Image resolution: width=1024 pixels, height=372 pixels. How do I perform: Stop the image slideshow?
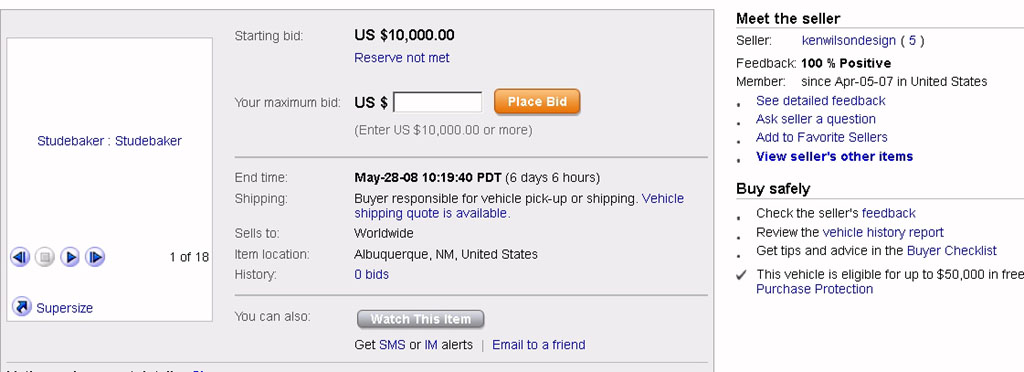[44, 257]
